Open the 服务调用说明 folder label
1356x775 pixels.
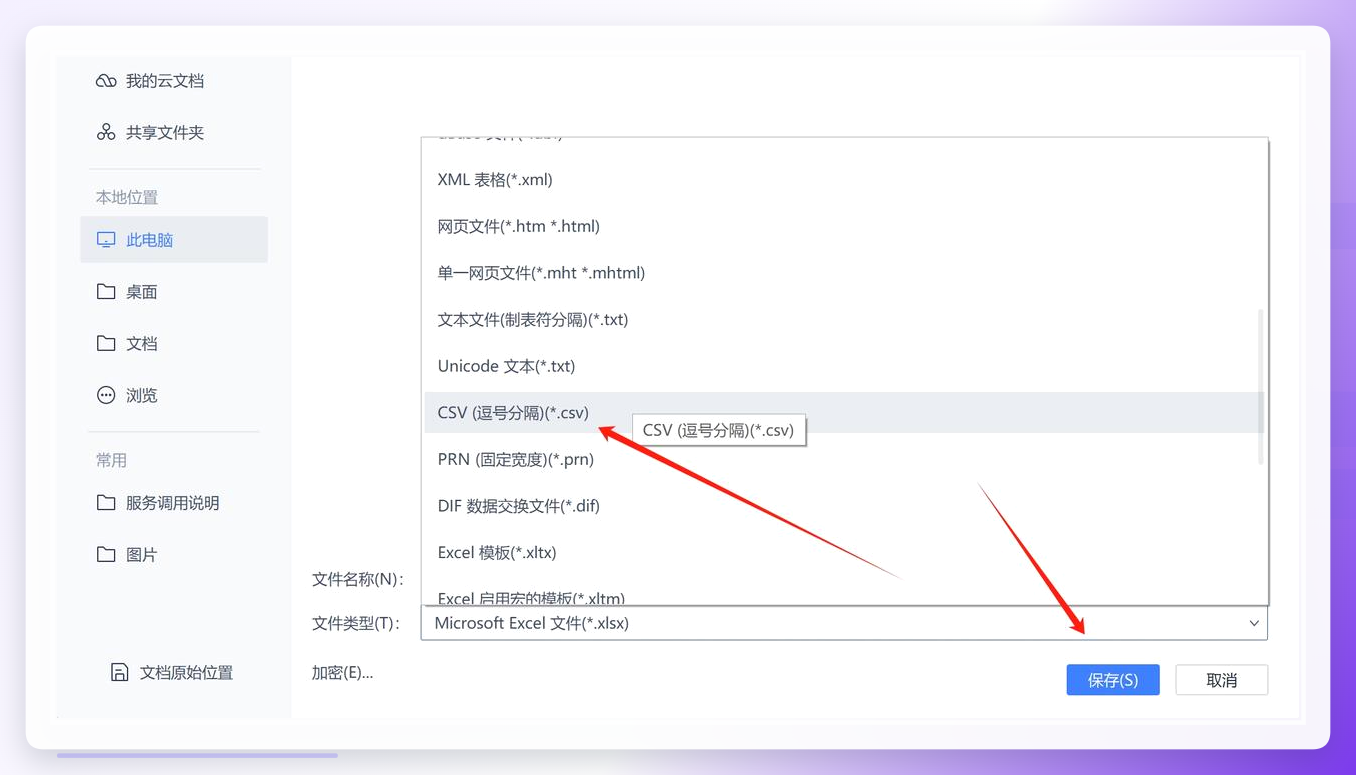[x=173, y=503]
